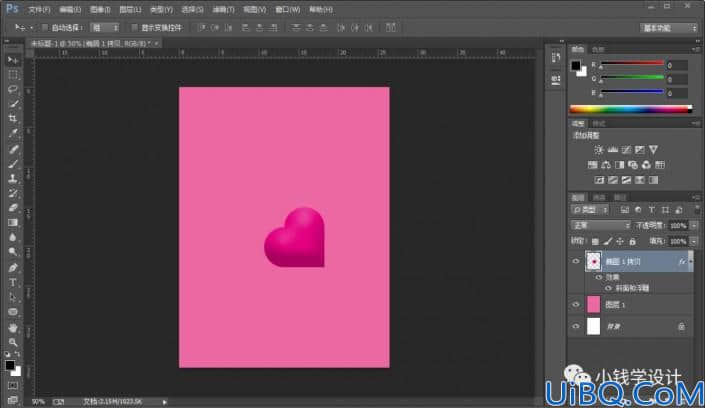
Task: Select the History Brush tool
Action: click(x=13, y=193)
